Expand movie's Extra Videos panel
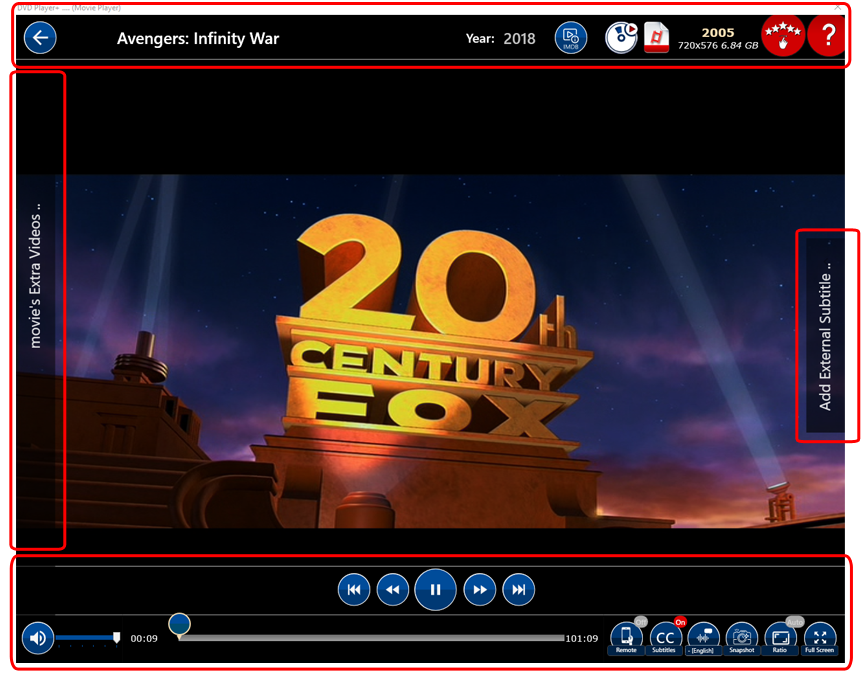The width and height of the screenshot is (868, 675). [x=35, y=276]
